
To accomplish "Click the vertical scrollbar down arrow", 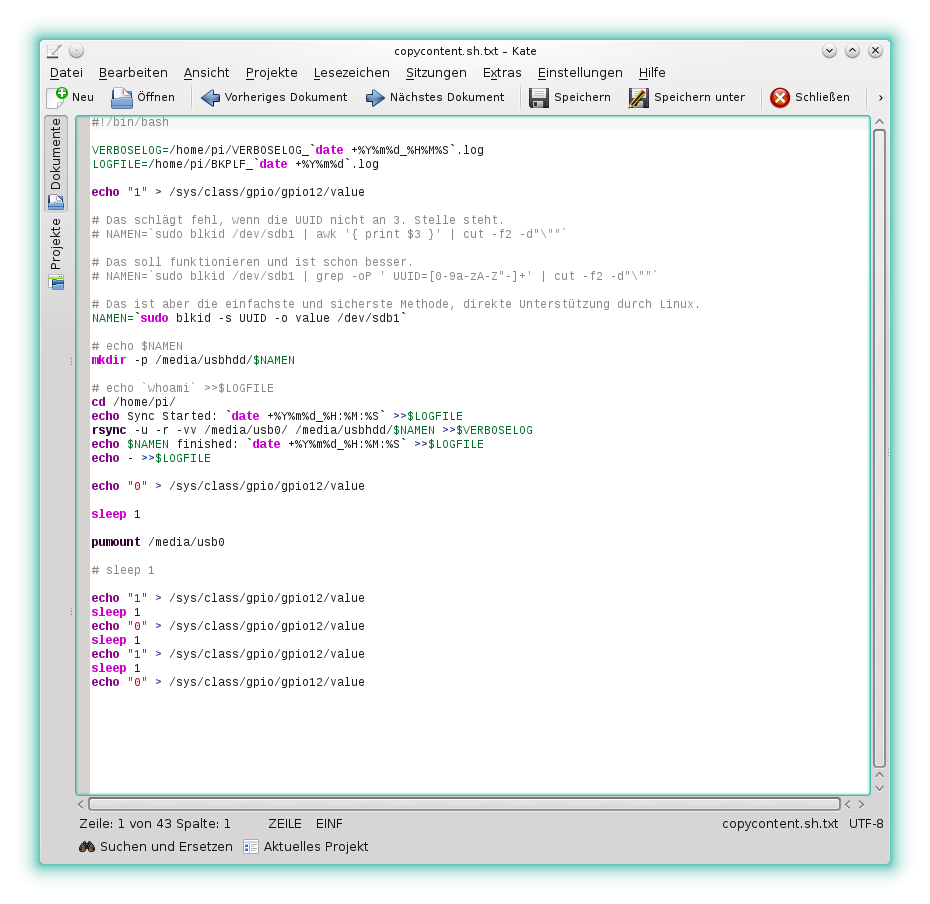I will pos(880,788).
